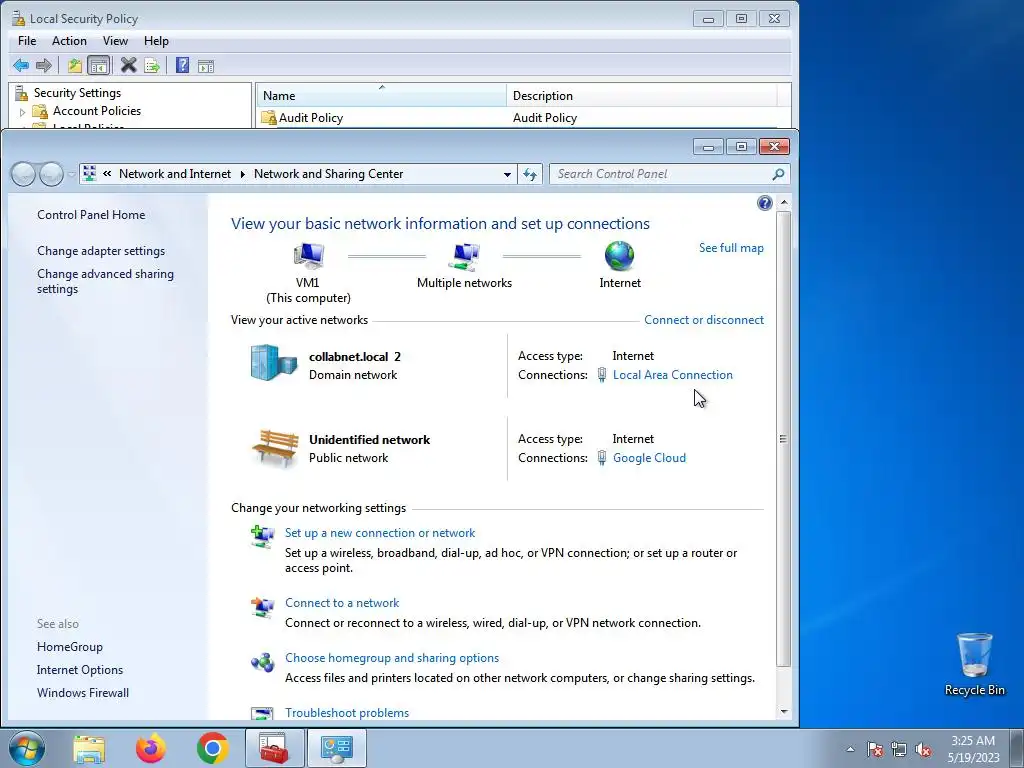This screenshot has height=768, width=1024.
Task: Click Forward button in Control Panel window
Action: click(51, 174)
